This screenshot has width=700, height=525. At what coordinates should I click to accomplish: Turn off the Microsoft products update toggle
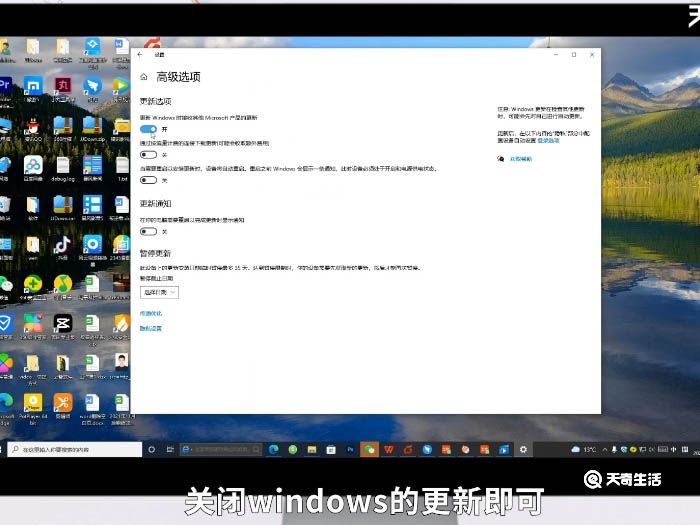(148, 129)
